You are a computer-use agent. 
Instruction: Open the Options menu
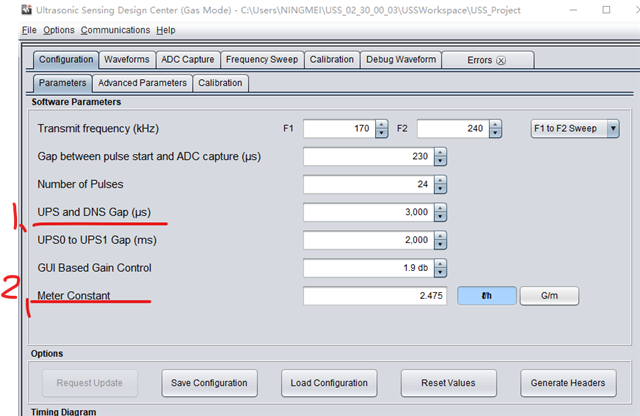pos(59,30)
